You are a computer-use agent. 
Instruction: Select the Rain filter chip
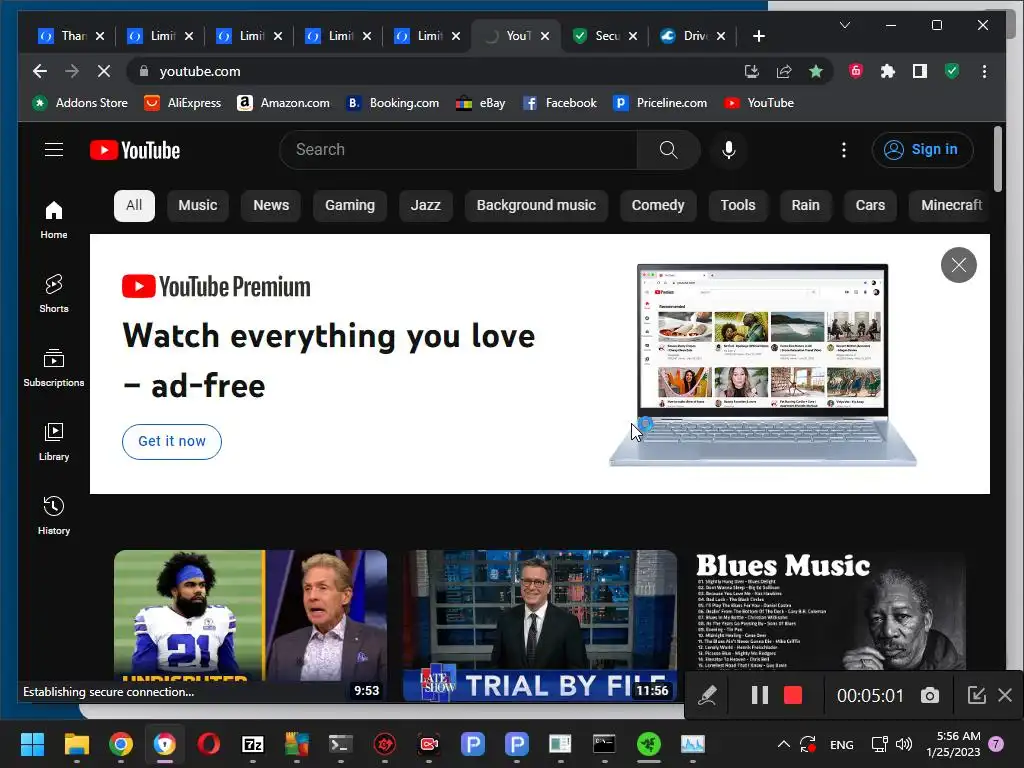click(805, 205)
